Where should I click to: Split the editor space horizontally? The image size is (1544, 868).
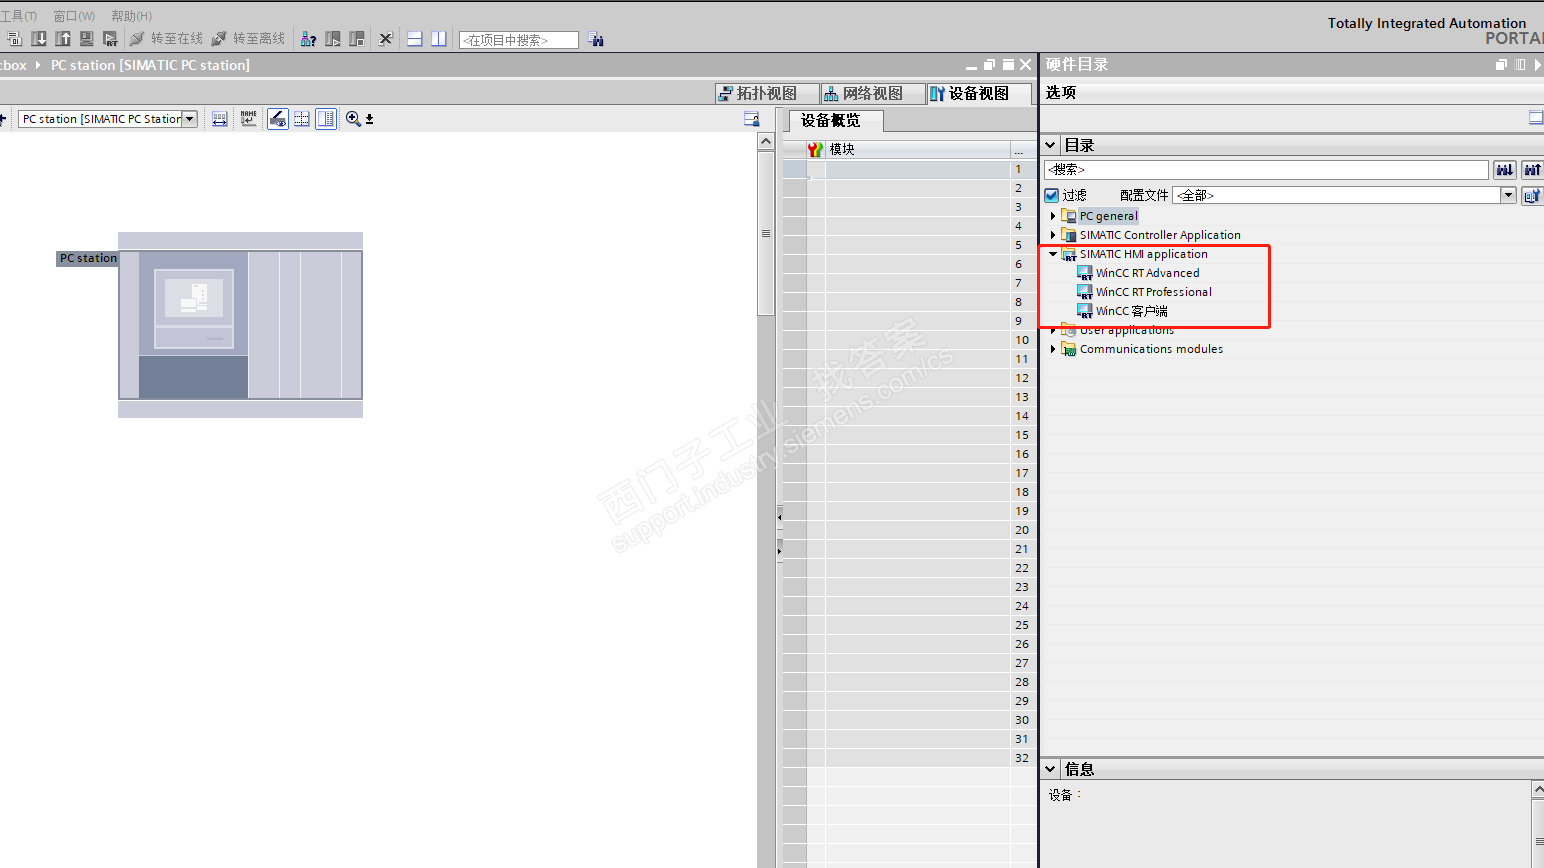coord(414,39)
